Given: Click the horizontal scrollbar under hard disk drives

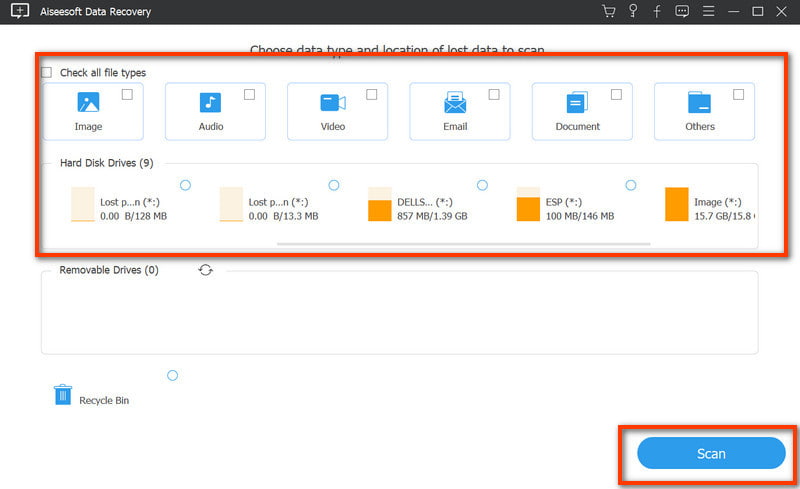Looking at the screenshot, I should (463, 244).
